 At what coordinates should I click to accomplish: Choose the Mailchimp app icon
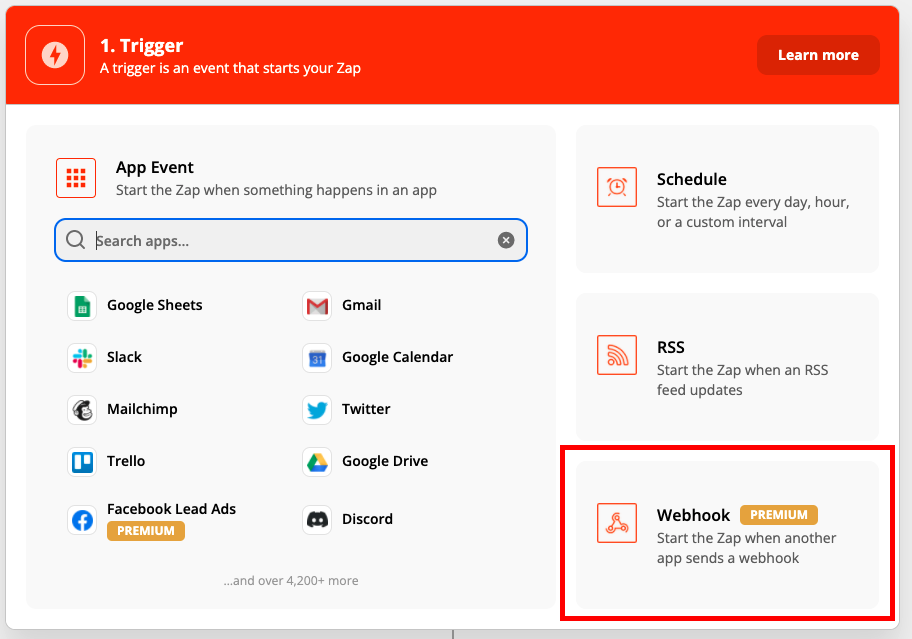coord(82,410)
